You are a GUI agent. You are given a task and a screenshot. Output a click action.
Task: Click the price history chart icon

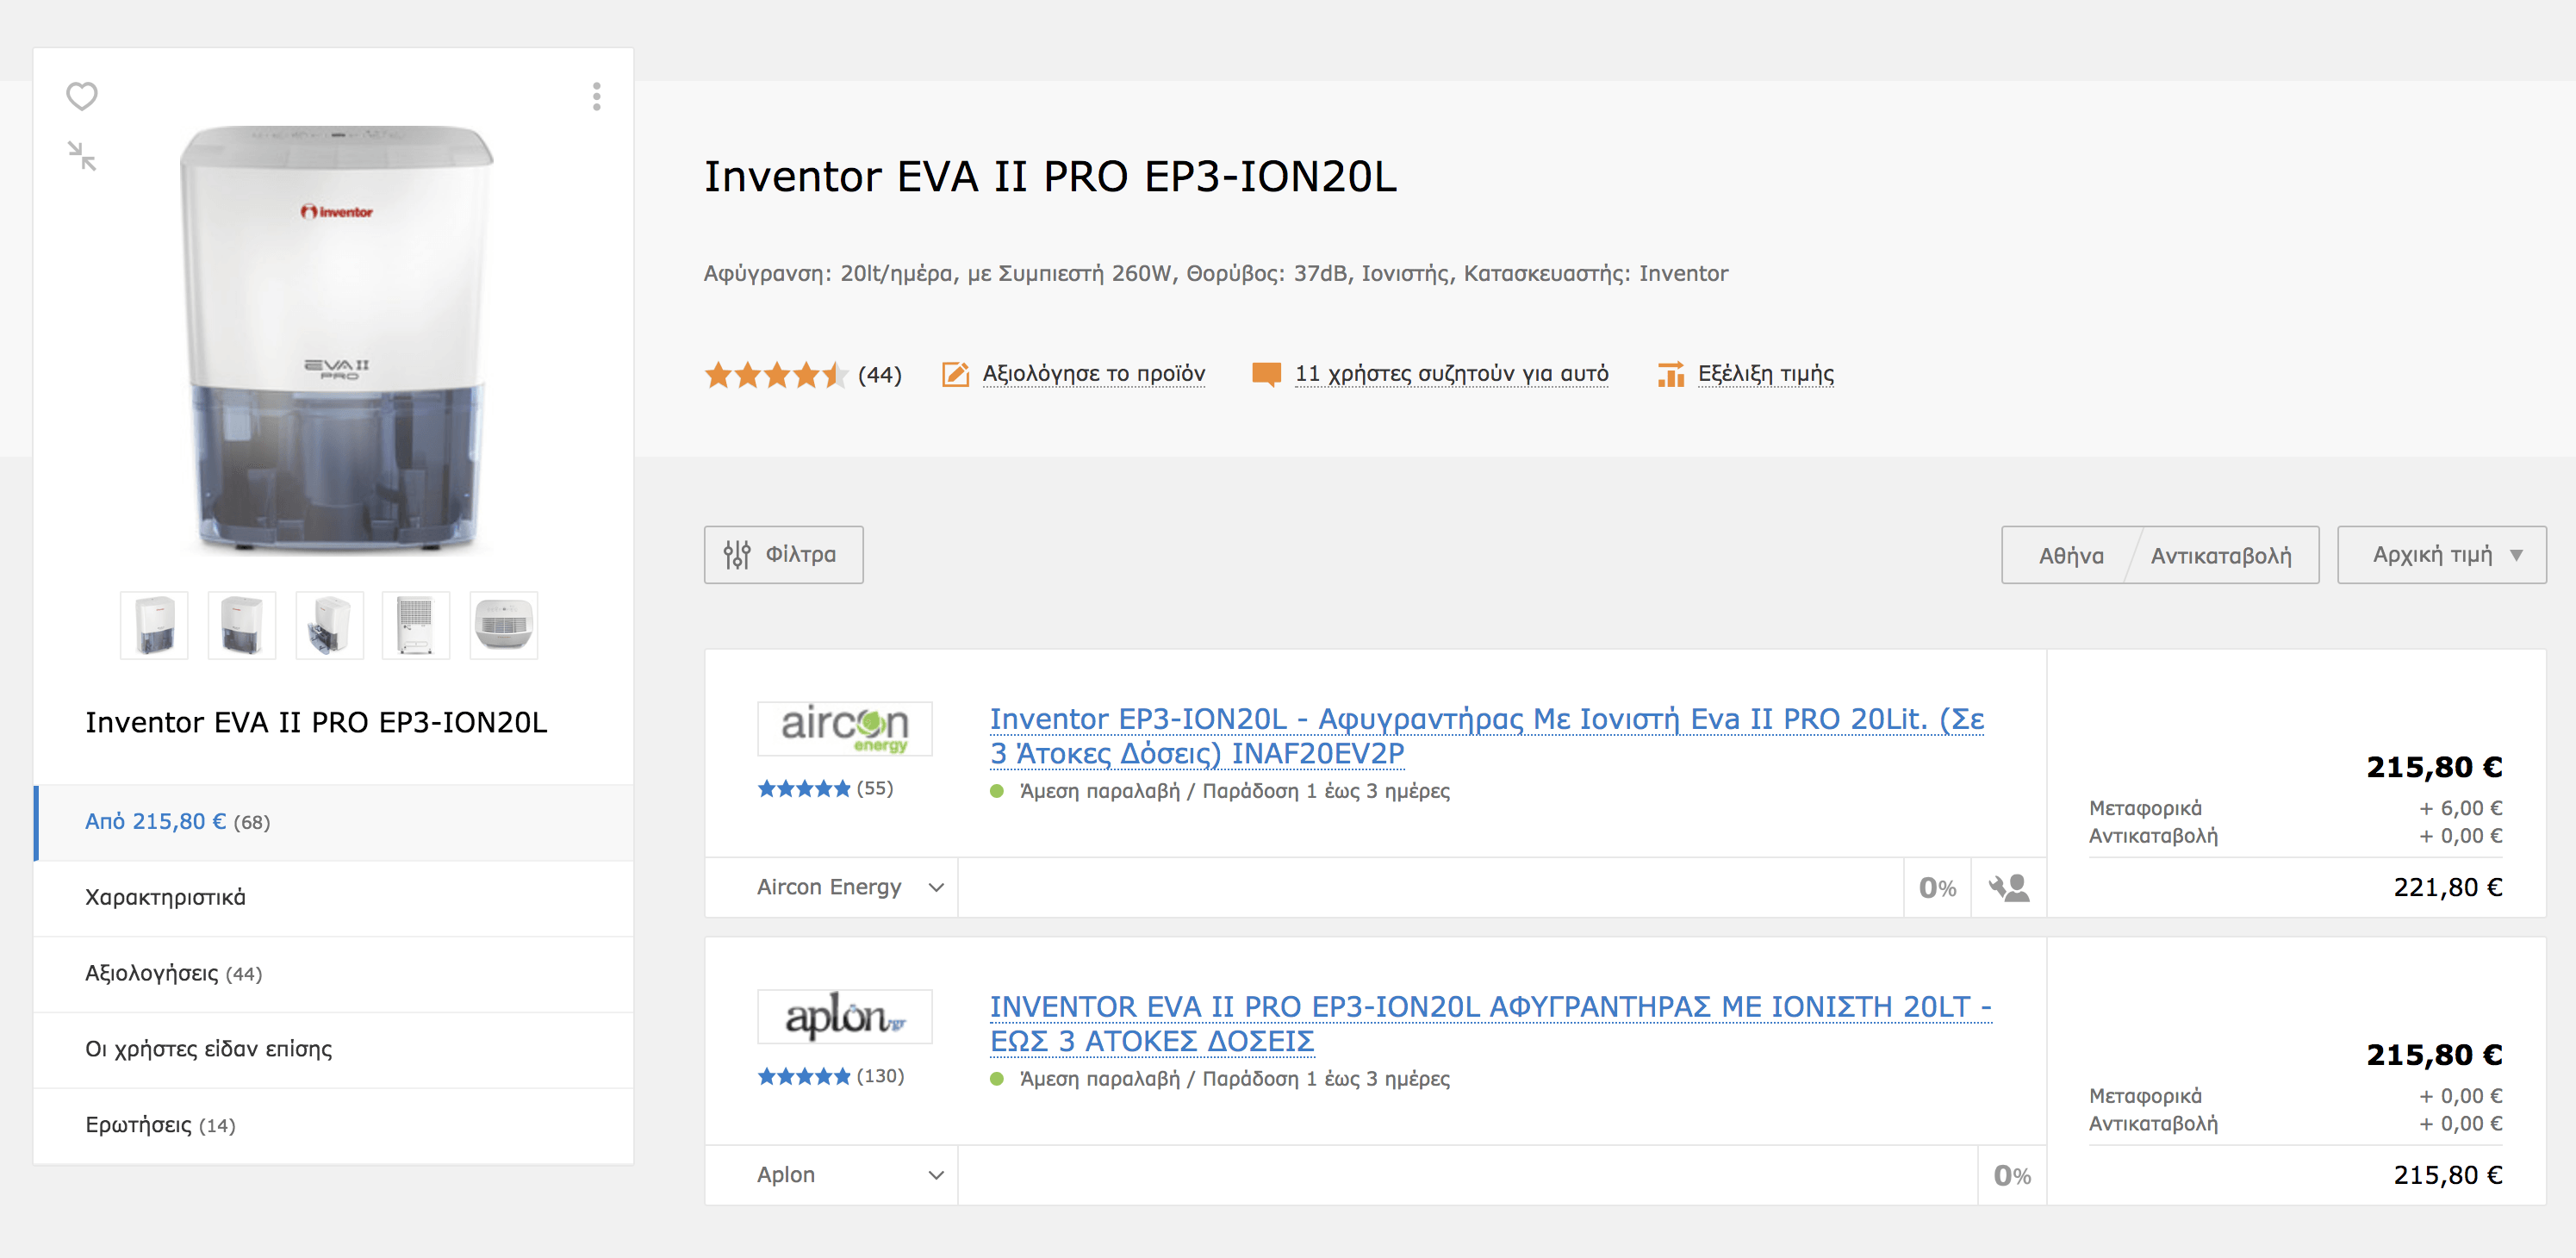pos(1671,374)
